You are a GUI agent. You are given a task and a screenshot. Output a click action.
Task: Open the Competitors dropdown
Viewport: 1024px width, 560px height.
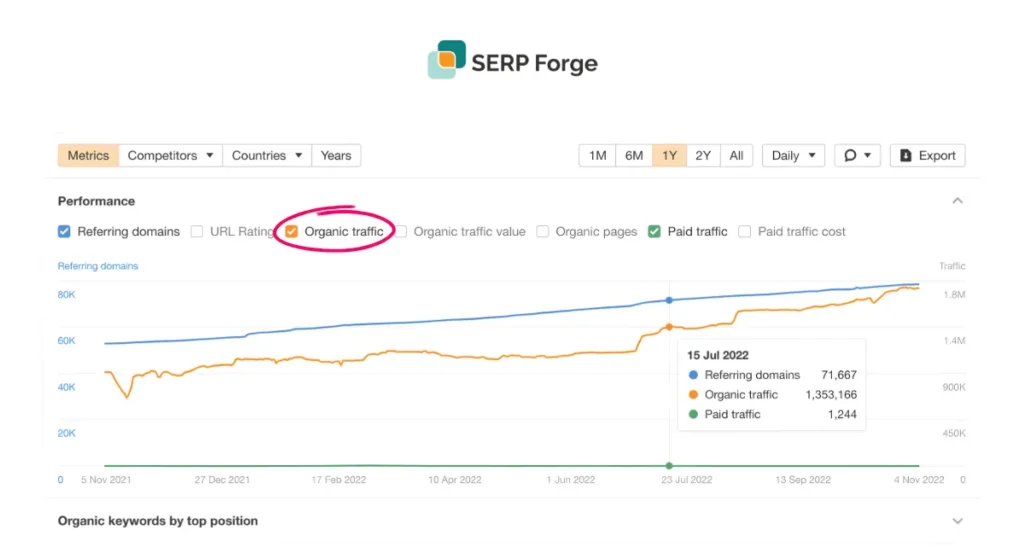(x=170, y=155)
